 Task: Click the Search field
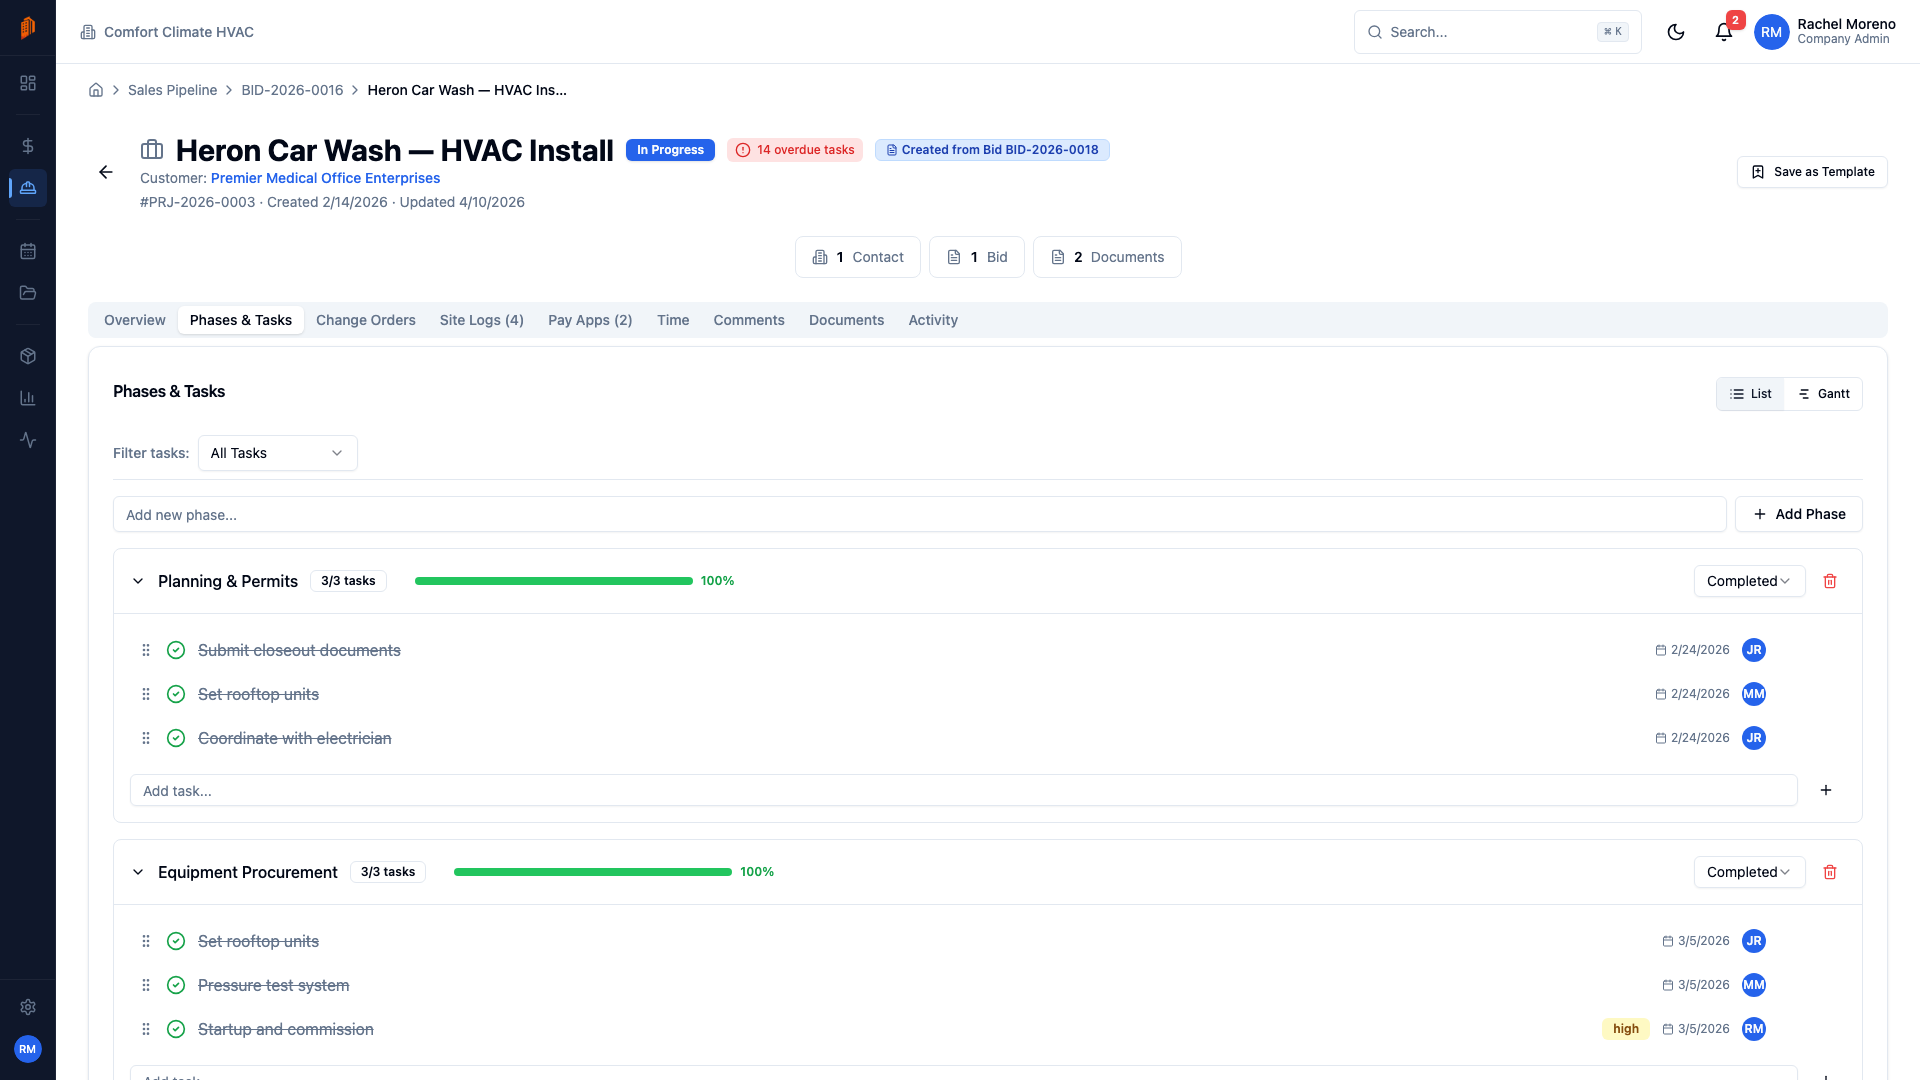pos(1497,32)
